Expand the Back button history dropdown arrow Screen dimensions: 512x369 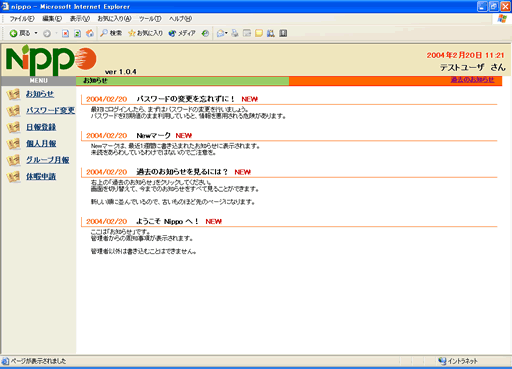click(x=36, y=33)
